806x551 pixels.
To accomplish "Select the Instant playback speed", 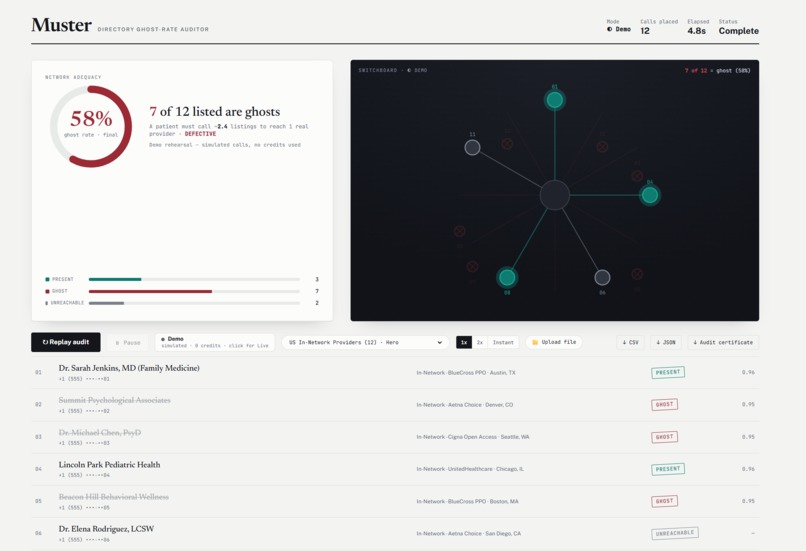I will [503, 342].
